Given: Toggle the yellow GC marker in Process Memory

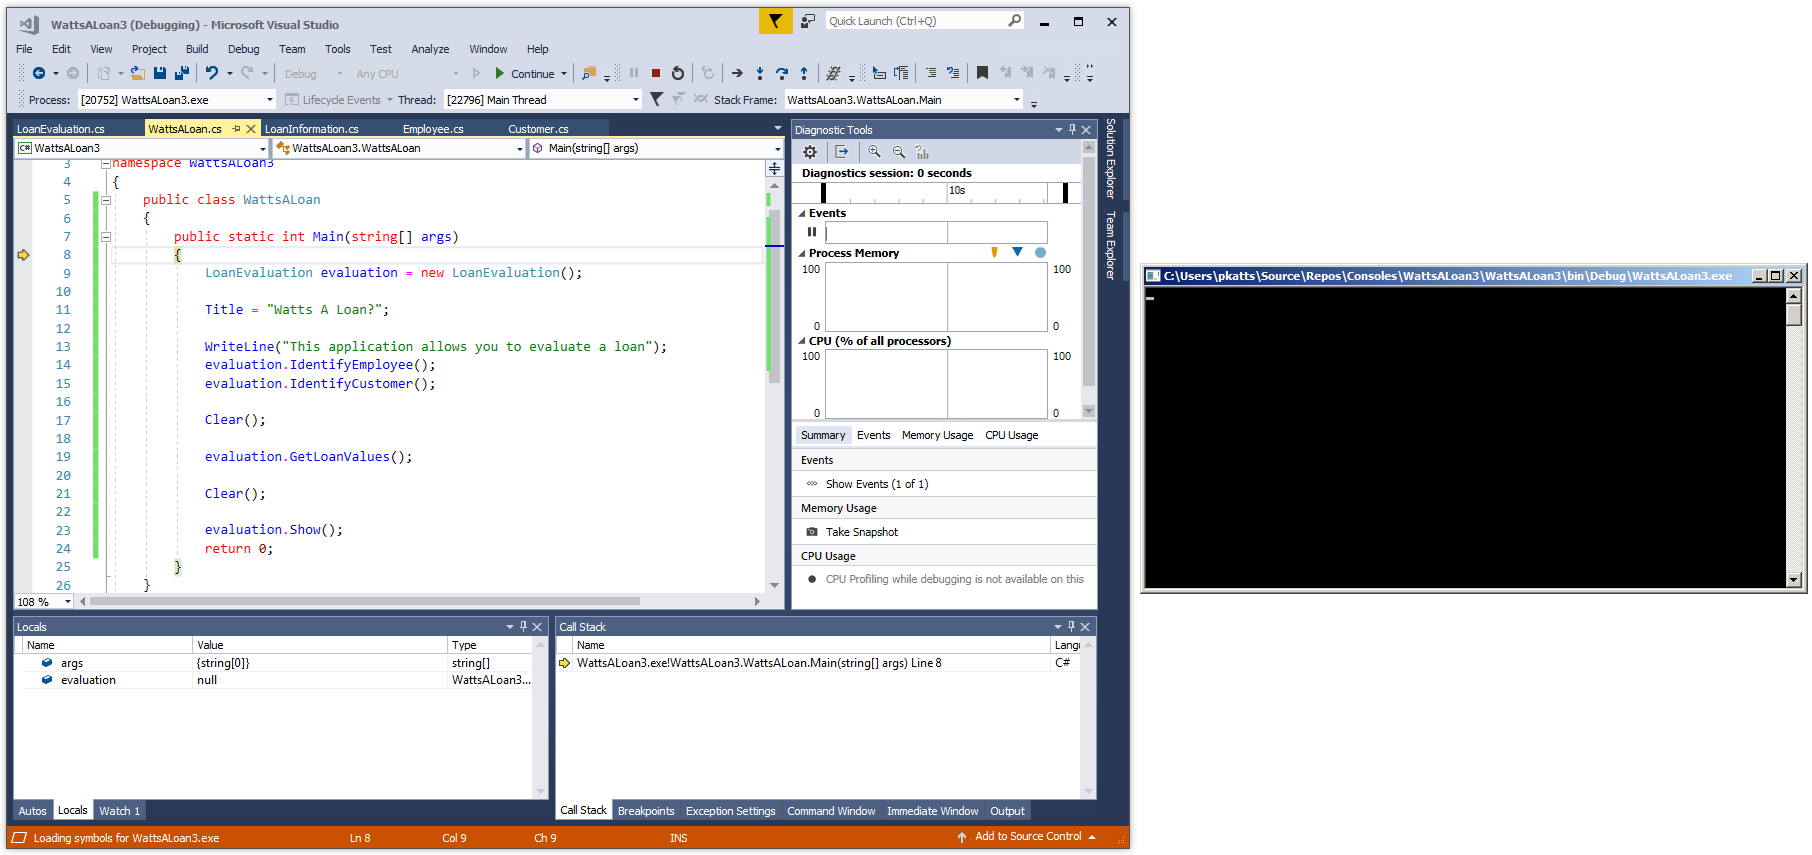Looking at the screenshot, I should coord(994,252).
